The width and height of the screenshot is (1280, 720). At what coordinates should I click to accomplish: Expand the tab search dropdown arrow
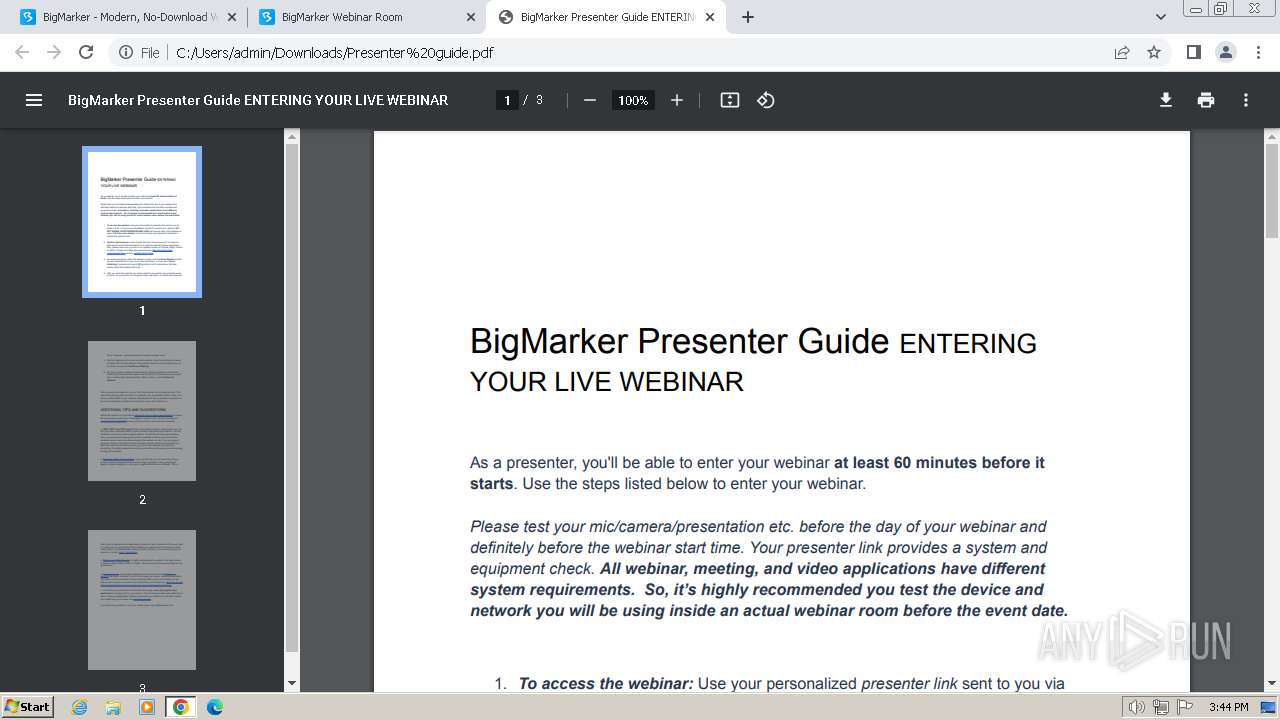1161,17
